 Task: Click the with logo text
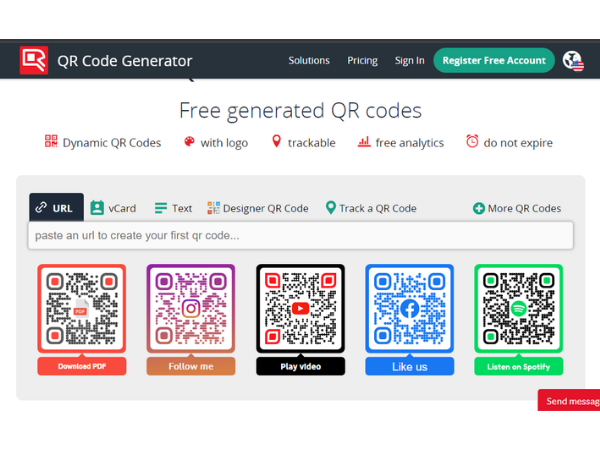pos(224,143)
